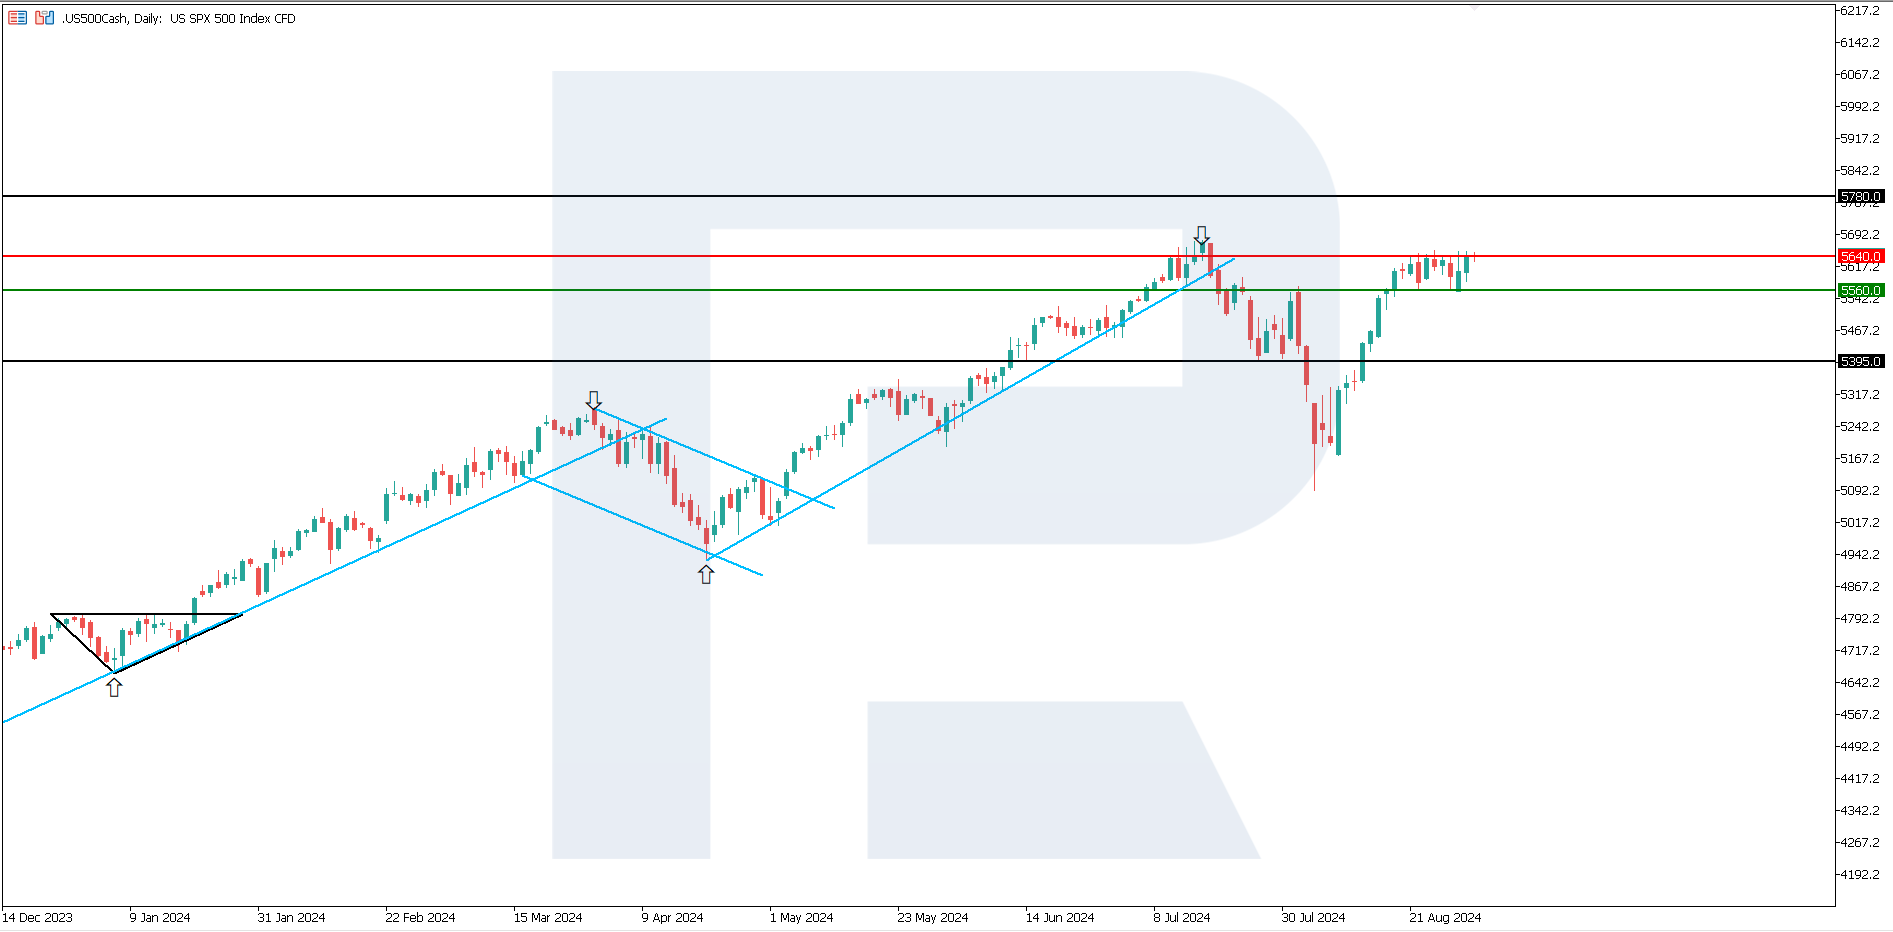Click the 5317.2 price axis value
Screen dimensions: 1893x932
pos(1860,395)
